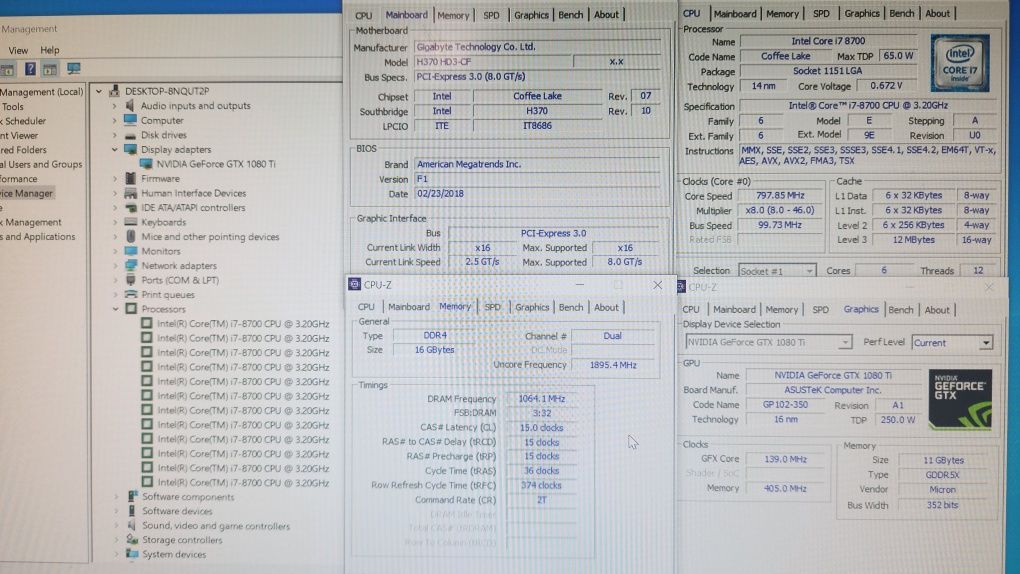Open the Help menu in Computer Management
This screenshot has height=574, width=1020.
click(49, 49)
